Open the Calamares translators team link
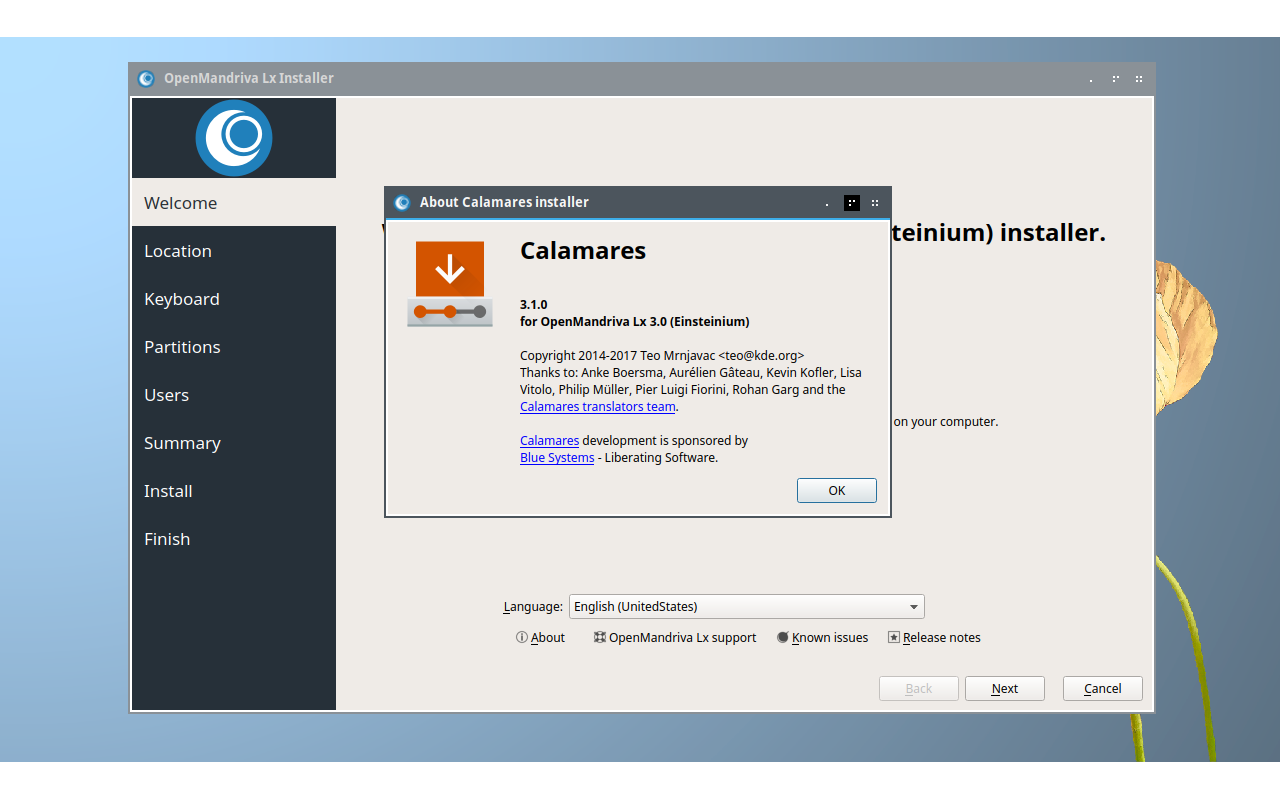1280x800 pixels. pyautogui.click(x=597, y=407)
